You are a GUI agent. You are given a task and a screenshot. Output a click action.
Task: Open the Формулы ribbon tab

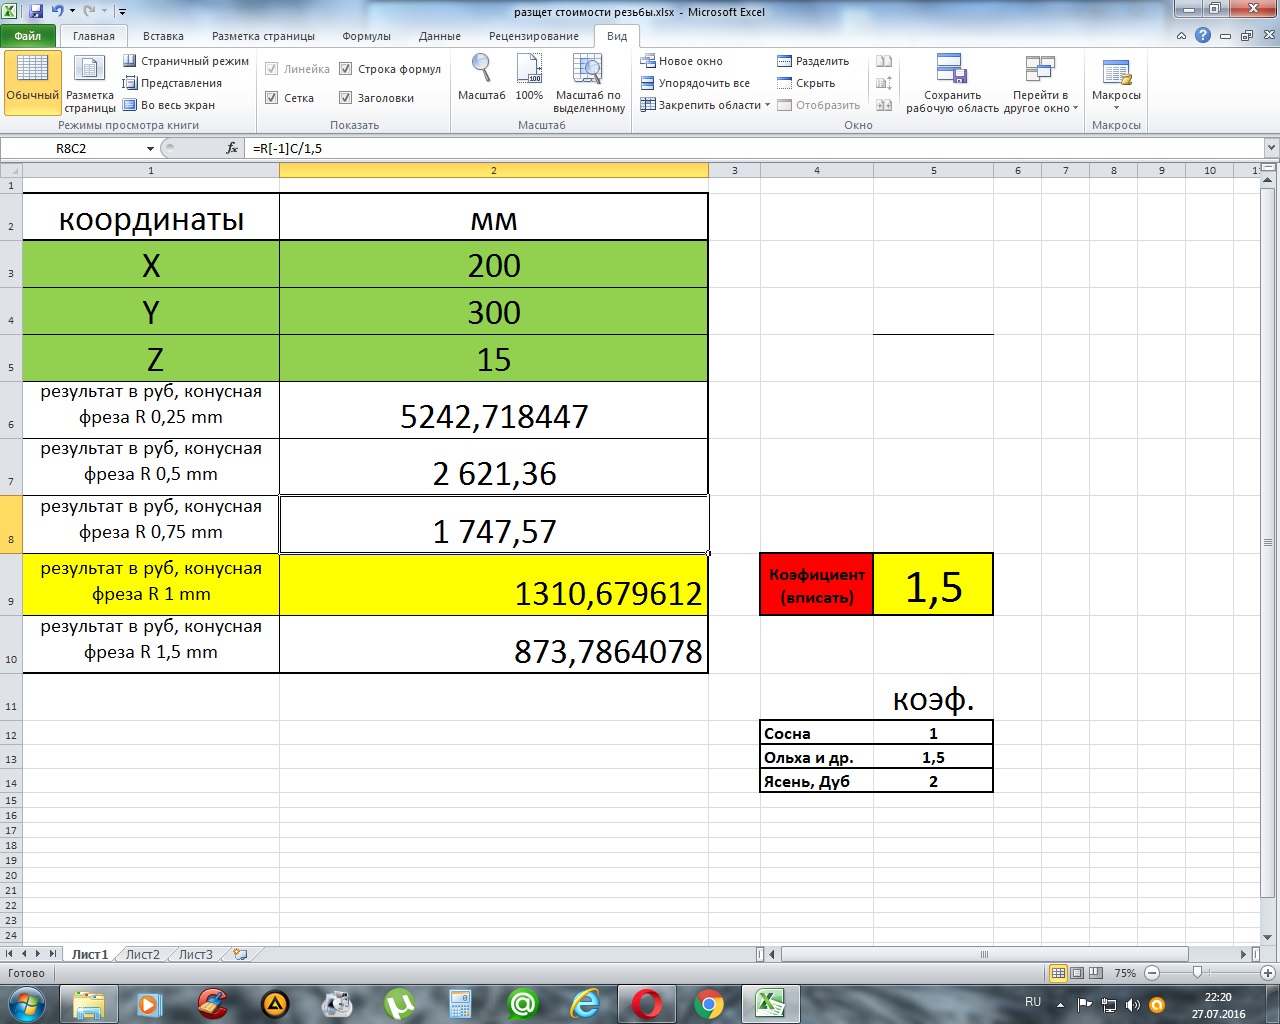pyautogui.click(x=366, y=36)
